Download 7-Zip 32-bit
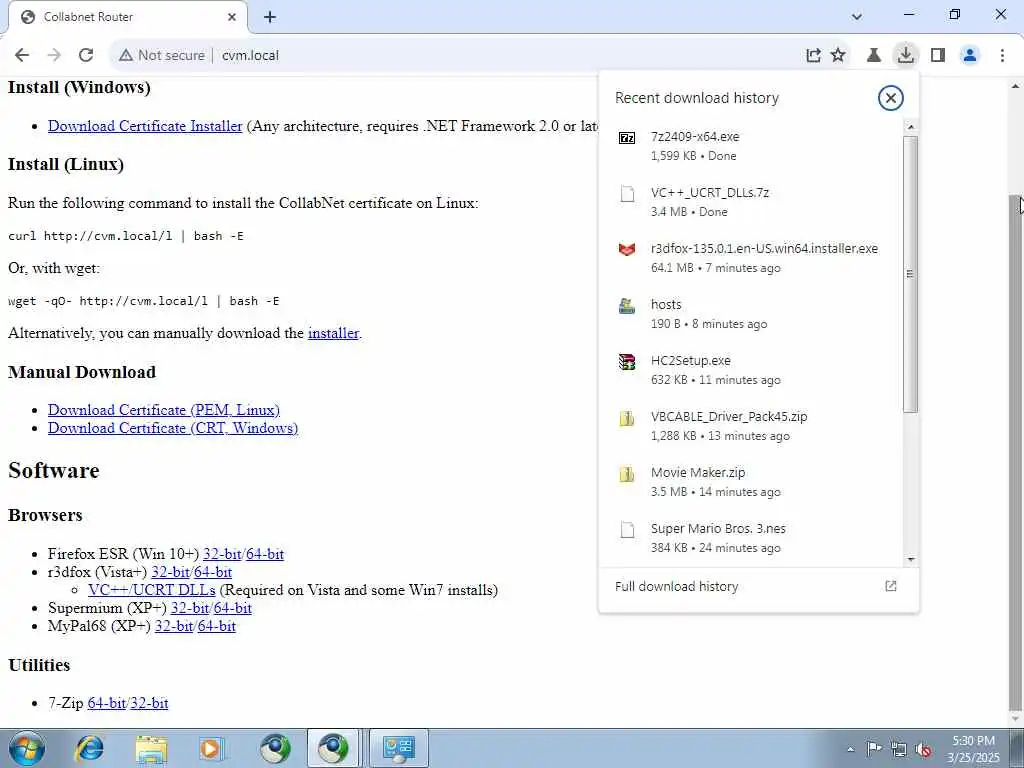Viewport: 1024px width, 768px height. point(150,703)
